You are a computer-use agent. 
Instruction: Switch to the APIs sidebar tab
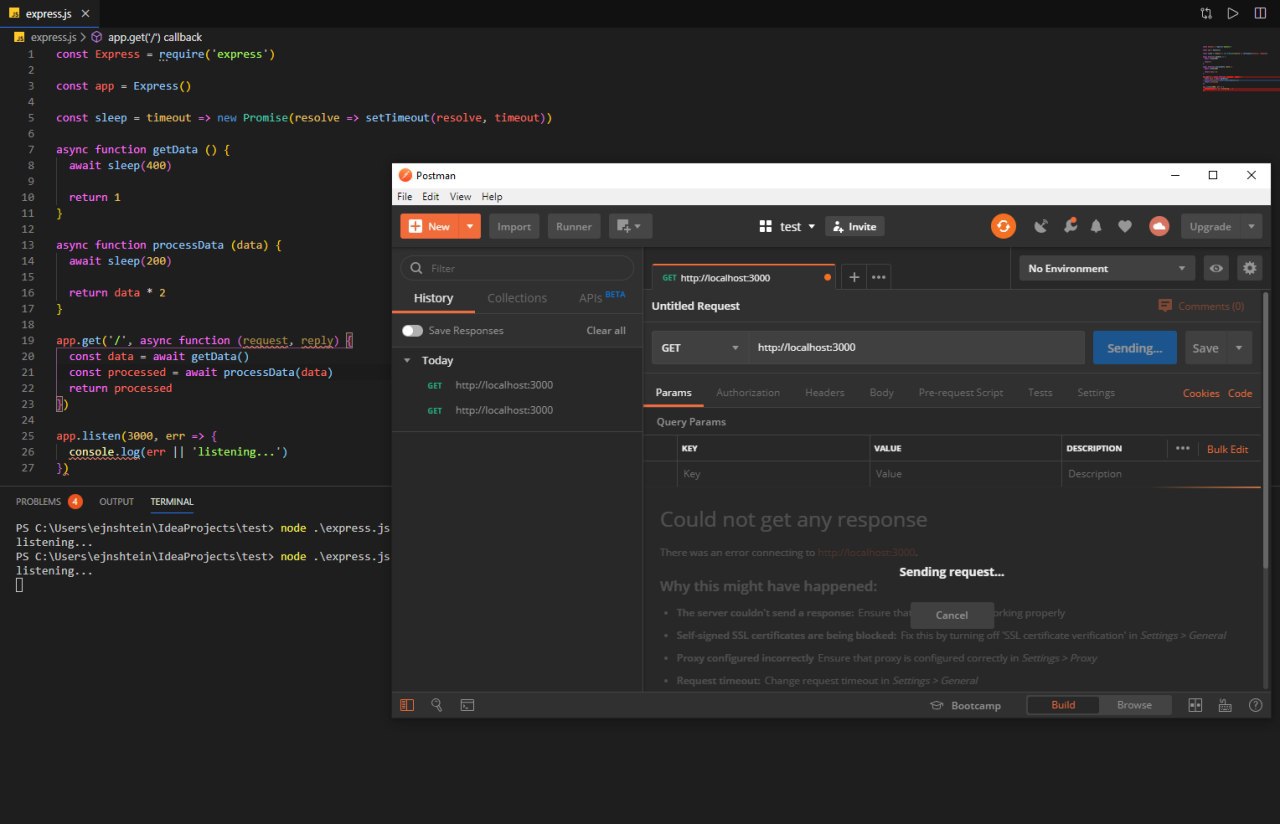(601, 297)
